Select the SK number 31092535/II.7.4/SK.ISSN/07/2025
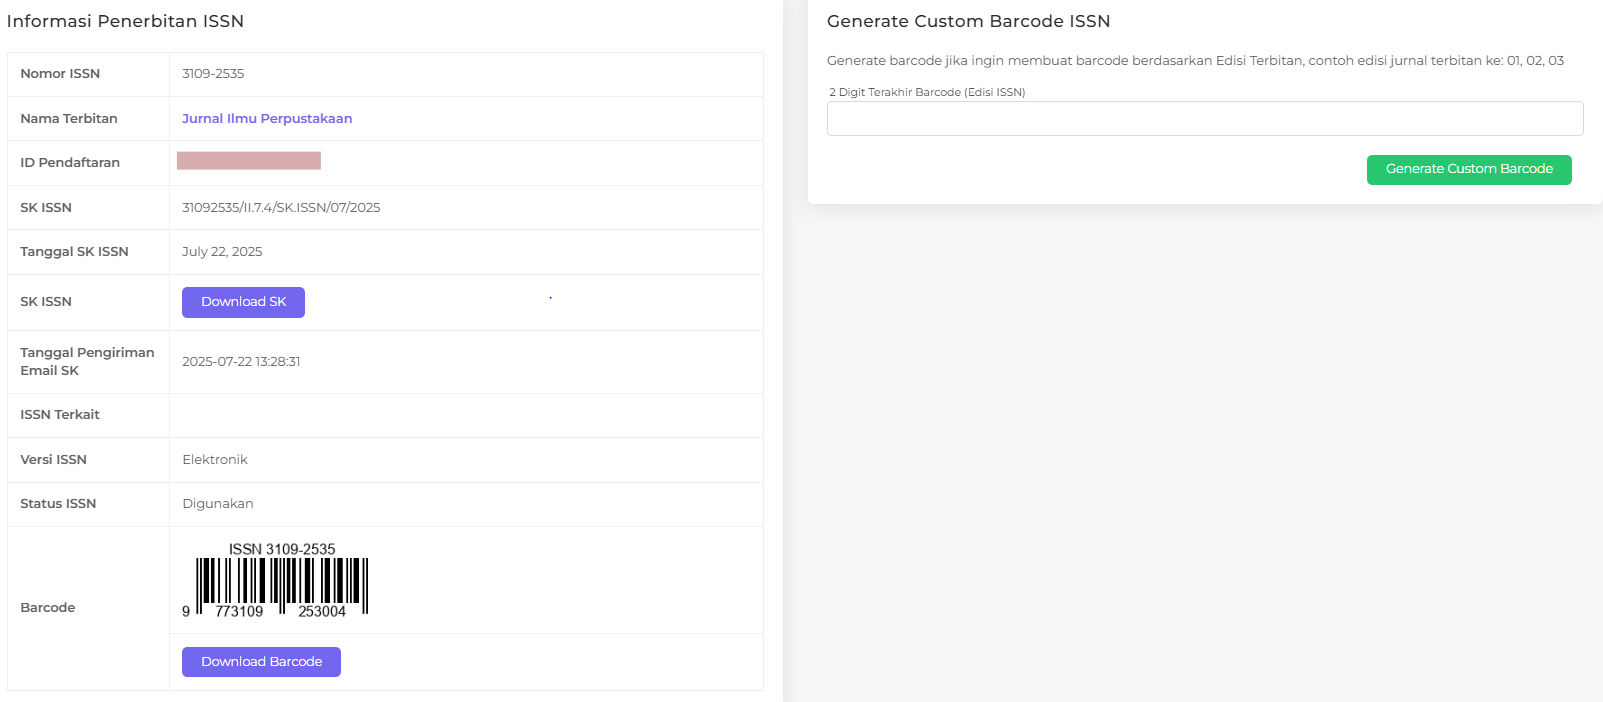1603x702 pixels. point(281,208)
